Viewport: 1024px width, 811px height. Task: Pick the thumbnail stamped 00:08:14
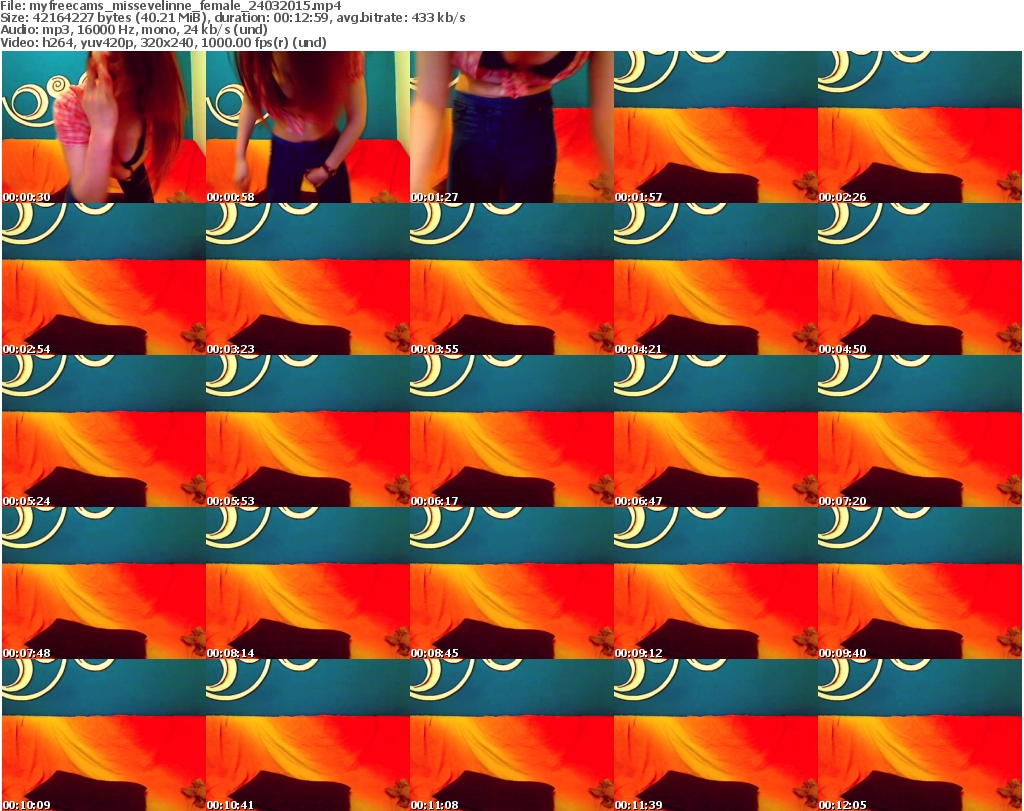(308, 583)
